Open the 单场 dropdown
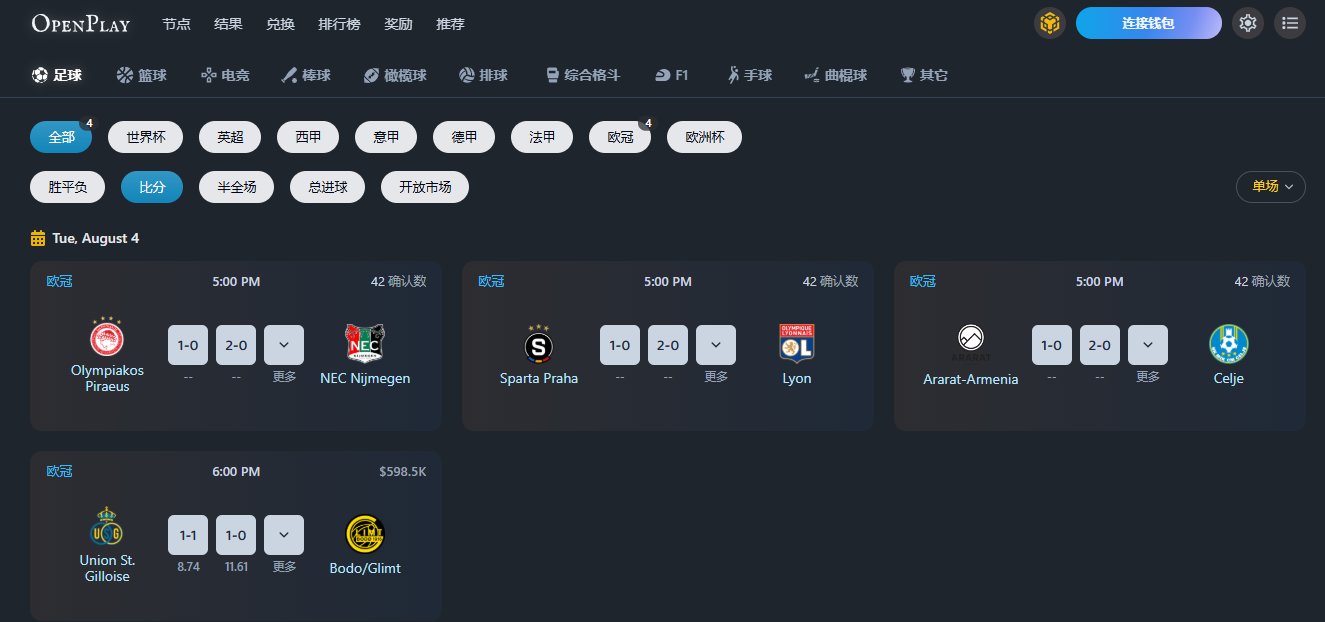This screenshot has height=622, width=1325. click(1271, 186)
